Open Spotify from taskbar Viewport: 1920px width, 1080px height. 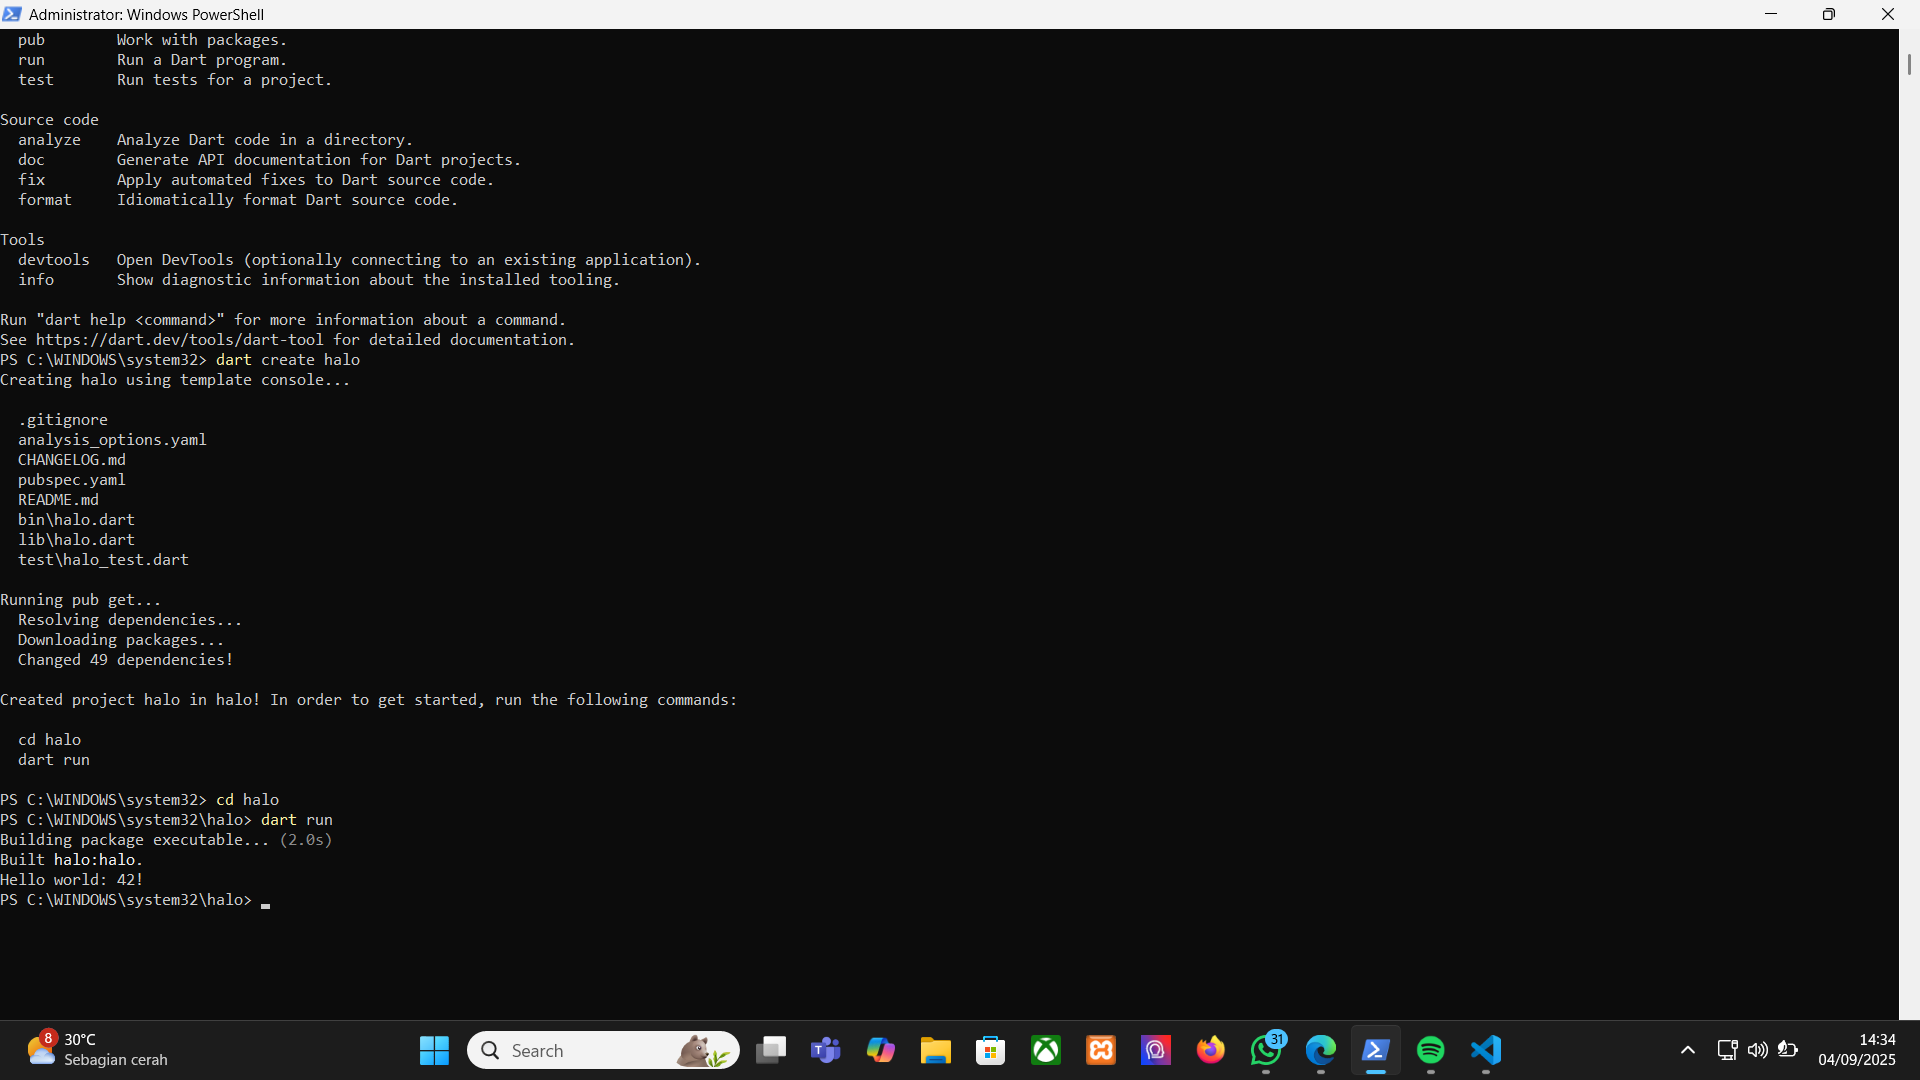click(1431, 1050)
